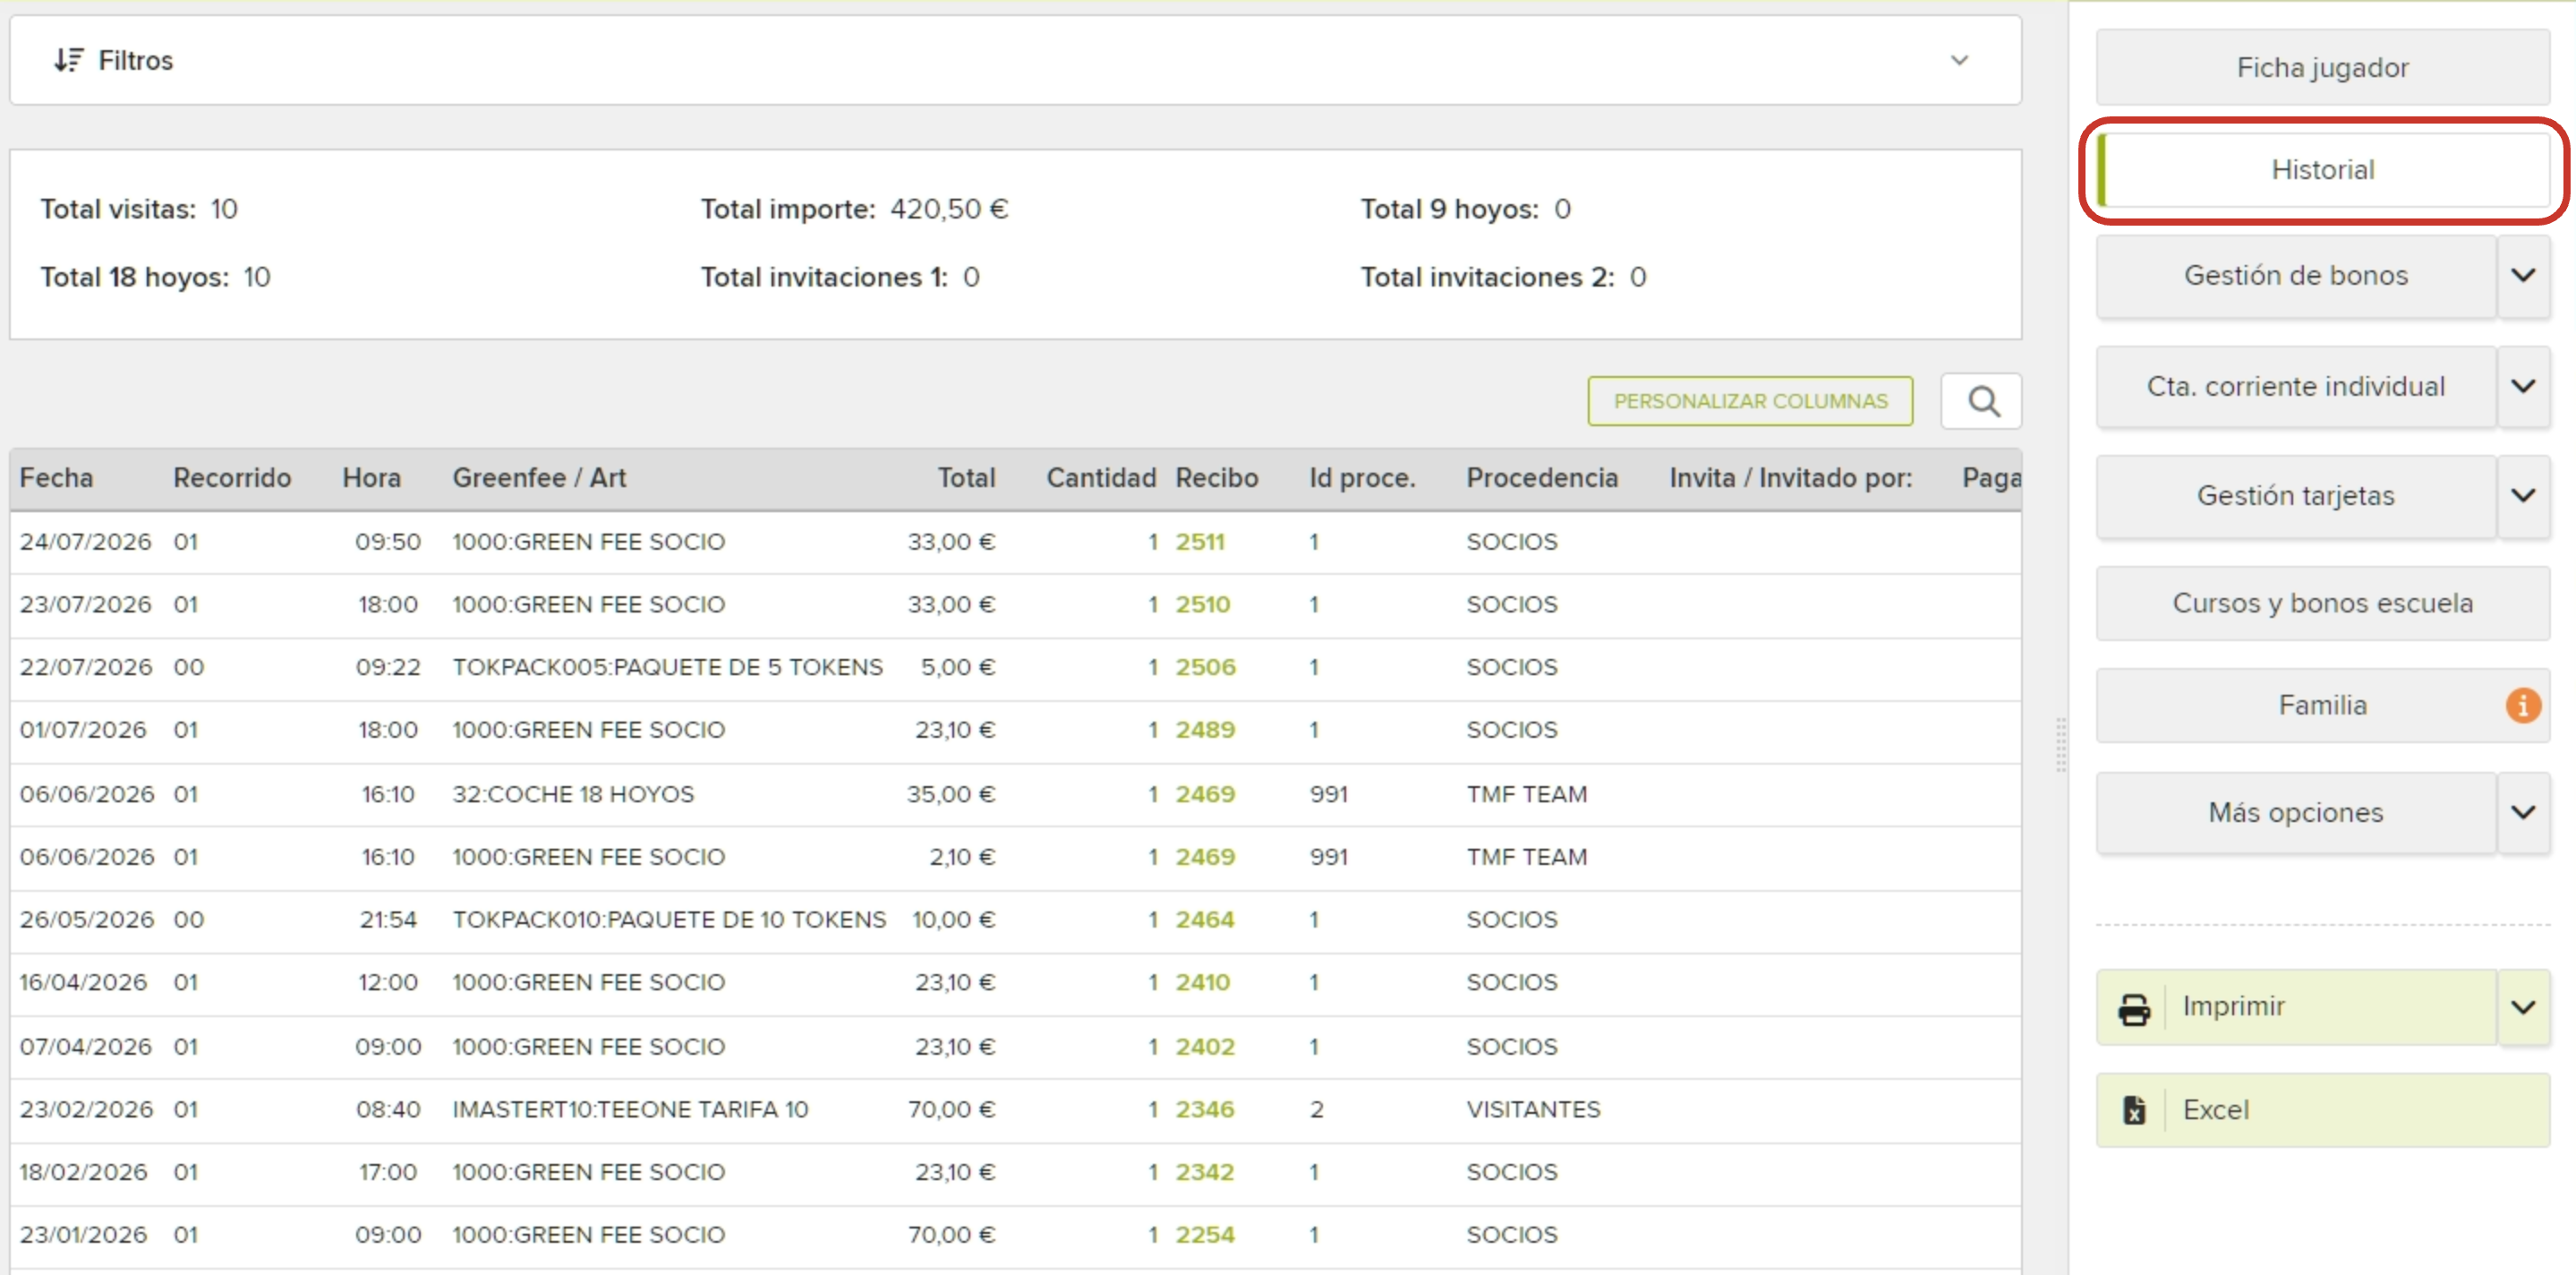Export the history with the Excel button

click(2322, 1110)
